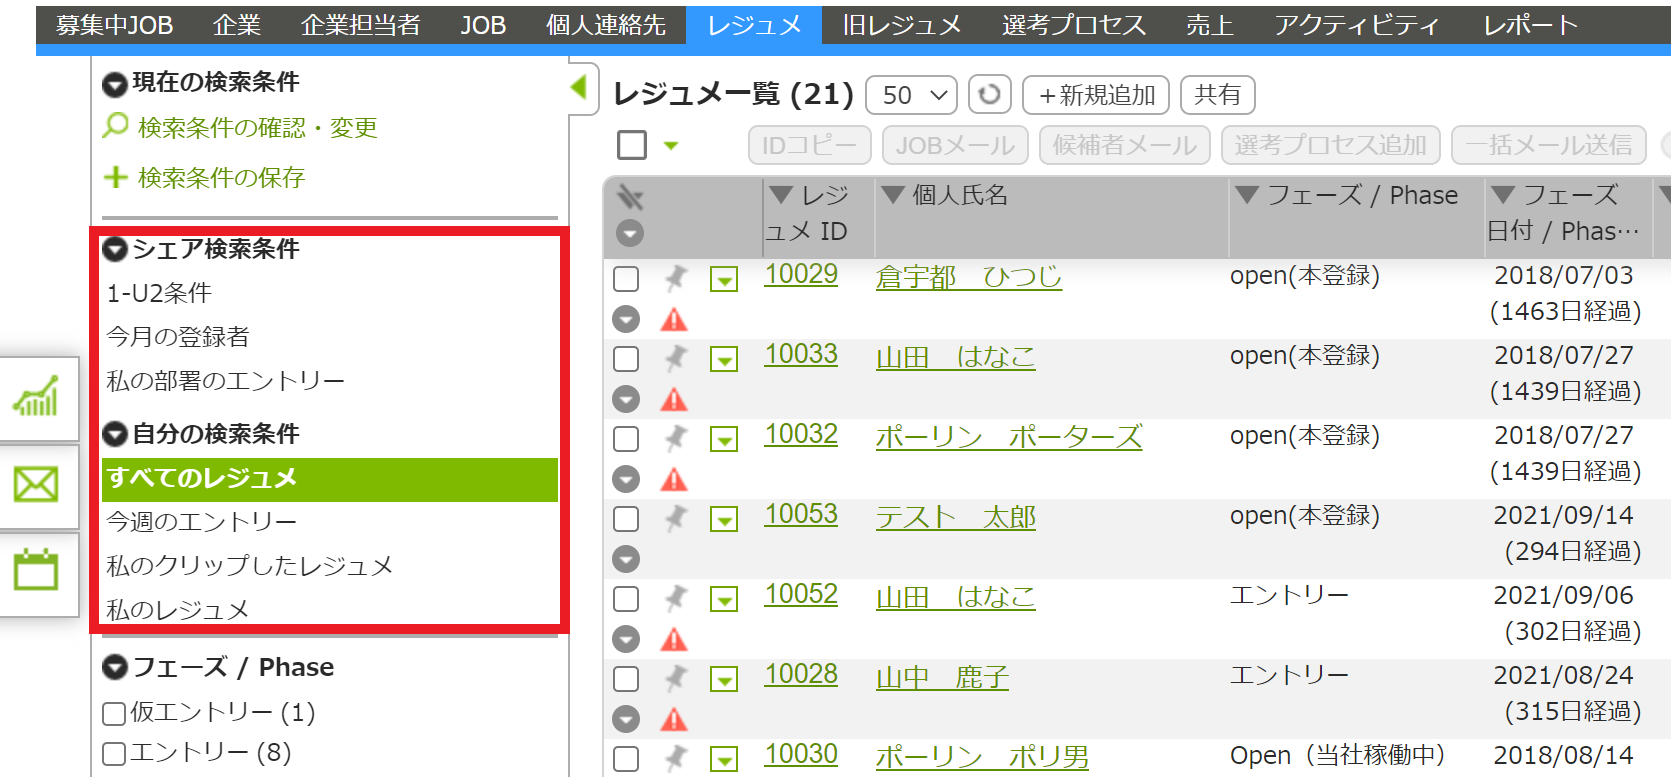Open the green arrow next to select-all checkbox
The height and width of the screenshot is (777, 1671).
pyautogui.click(x=671, y=146)
